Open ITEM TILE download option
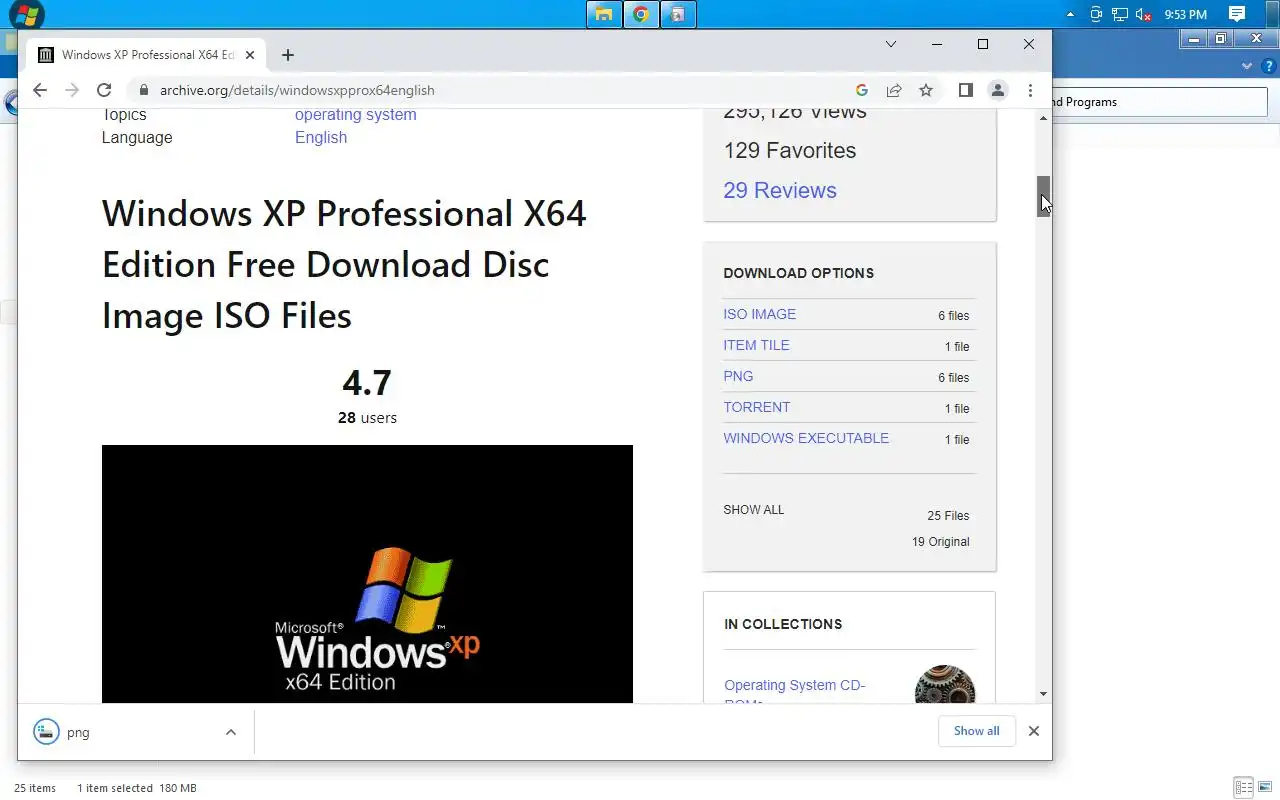 tap(756, 345)
